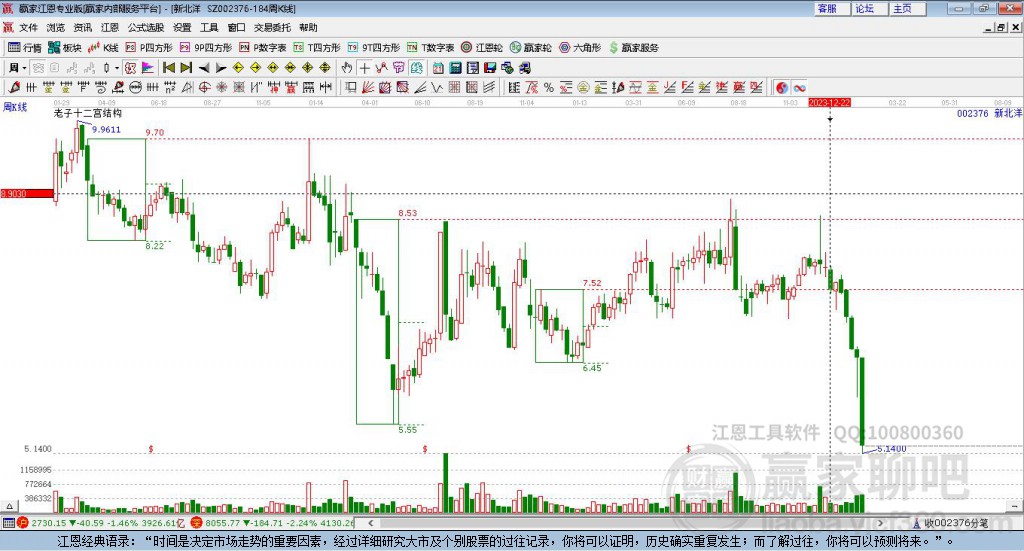Click the first $ dividend marker

(x=151, y=449)
